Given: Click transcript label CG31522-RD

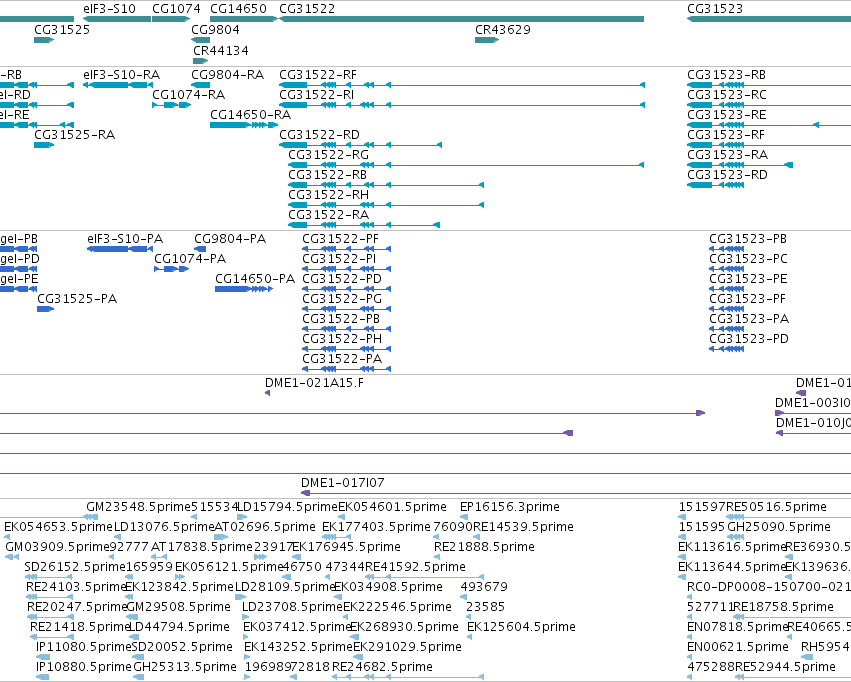Looking at the screenshot, I should click(x=319, y=135).
